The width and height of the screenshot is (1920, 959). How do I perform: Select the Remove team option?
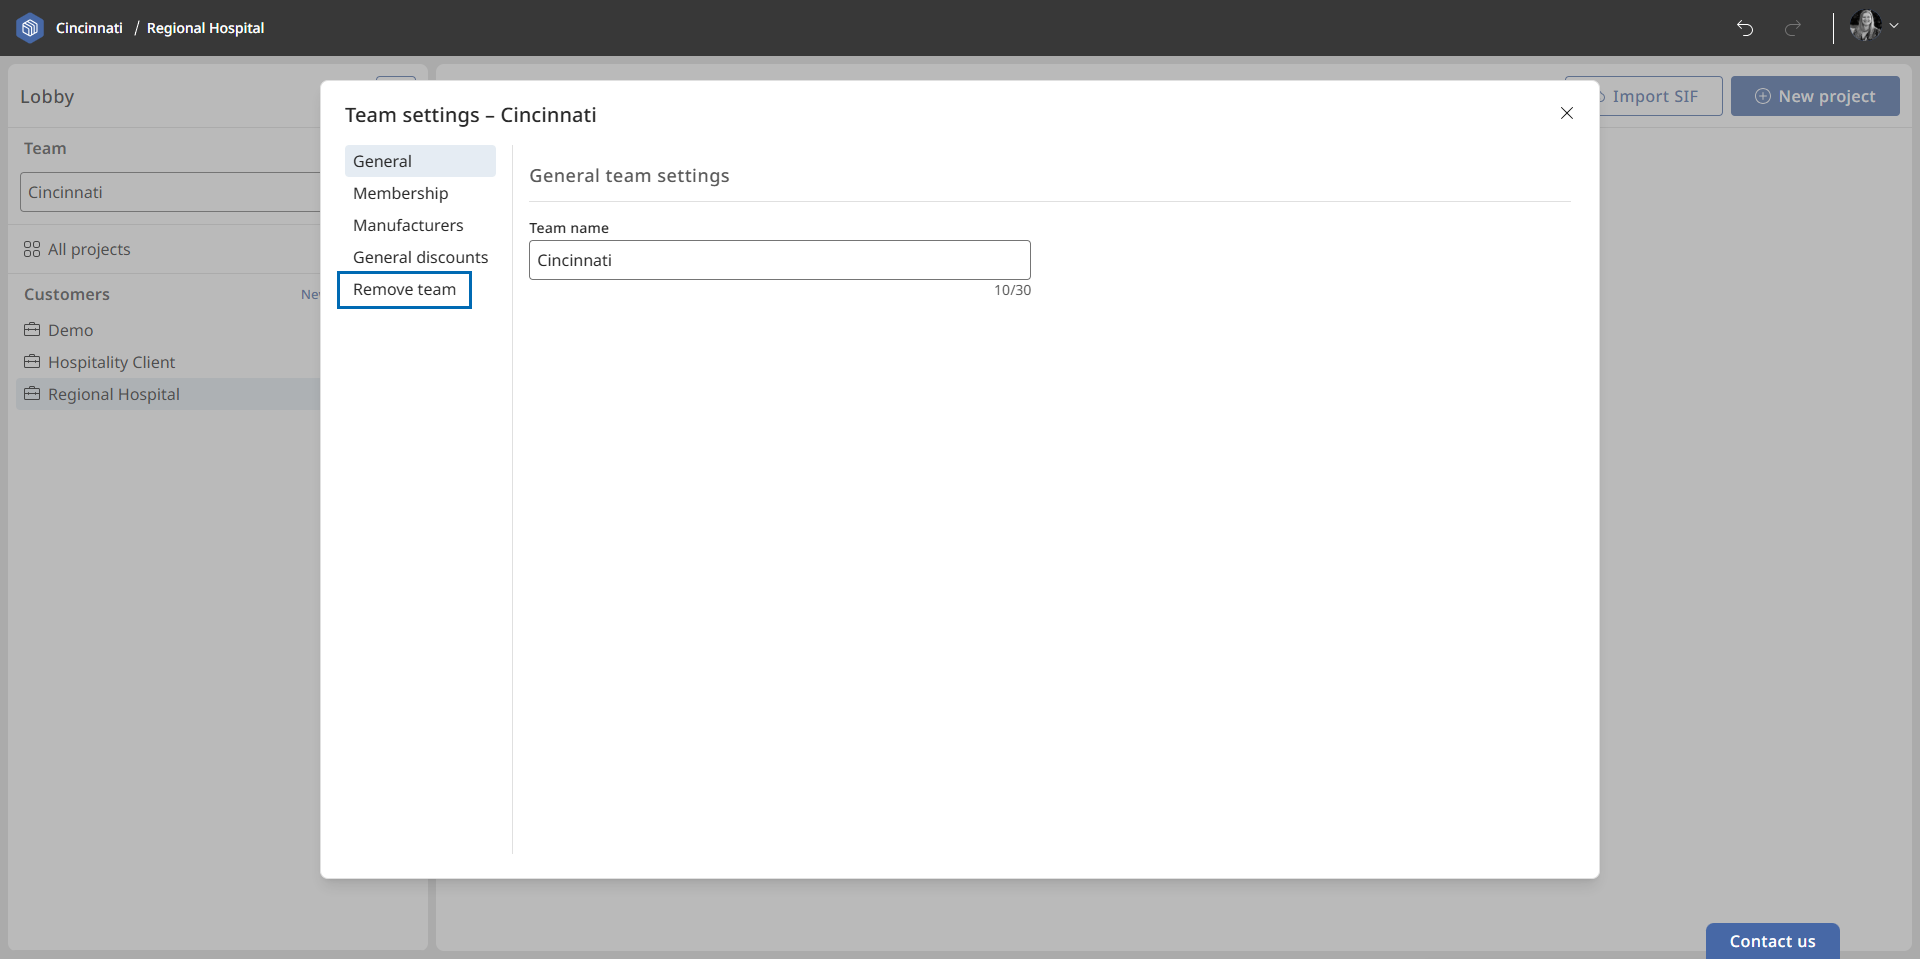click(404, 289)
